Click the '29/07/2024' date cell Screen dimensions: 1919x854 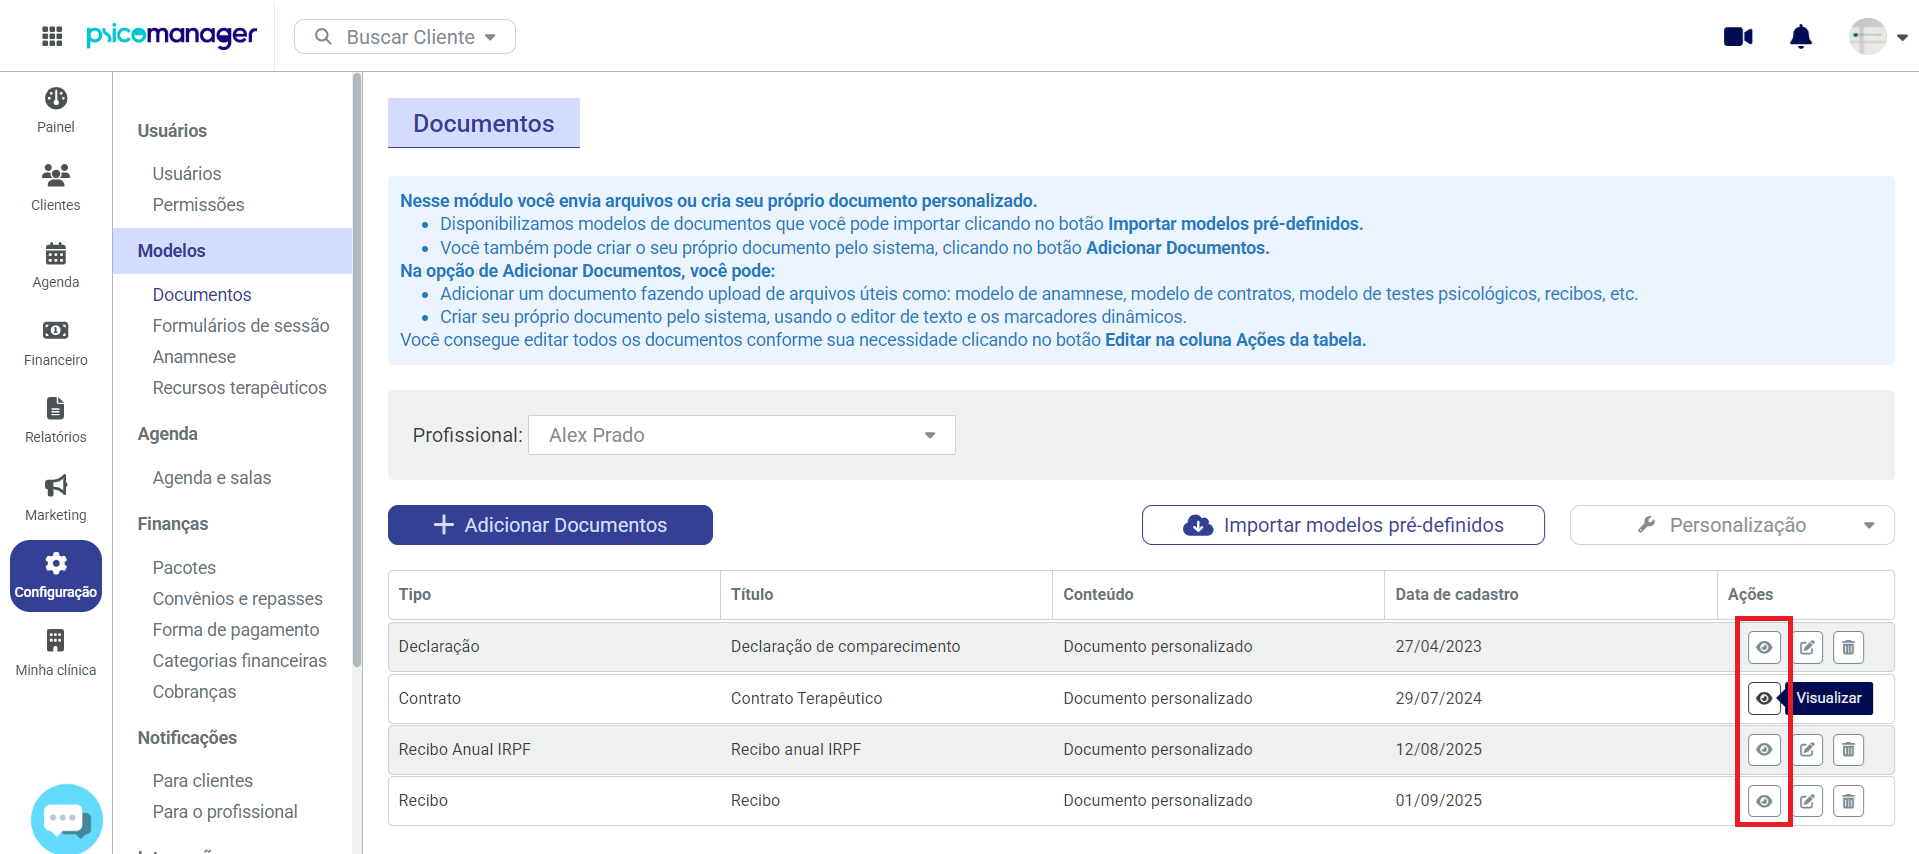(x=1438, y=698)
